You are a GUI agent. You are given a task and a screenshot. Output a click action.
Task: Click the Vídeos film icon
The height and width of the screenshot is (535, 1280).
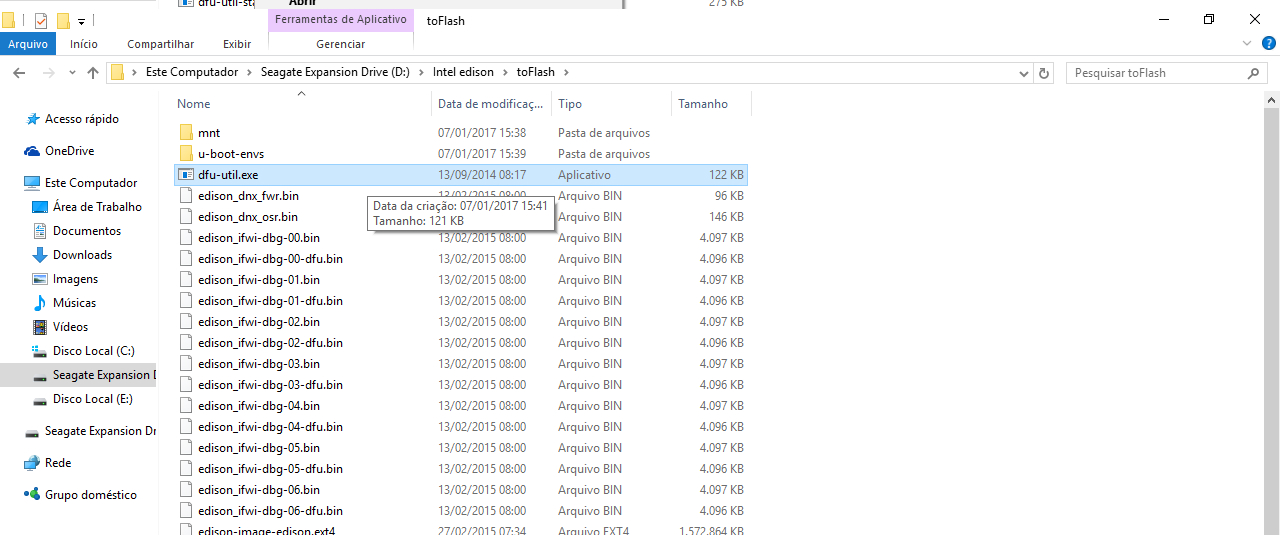click(x=40, y=327)
